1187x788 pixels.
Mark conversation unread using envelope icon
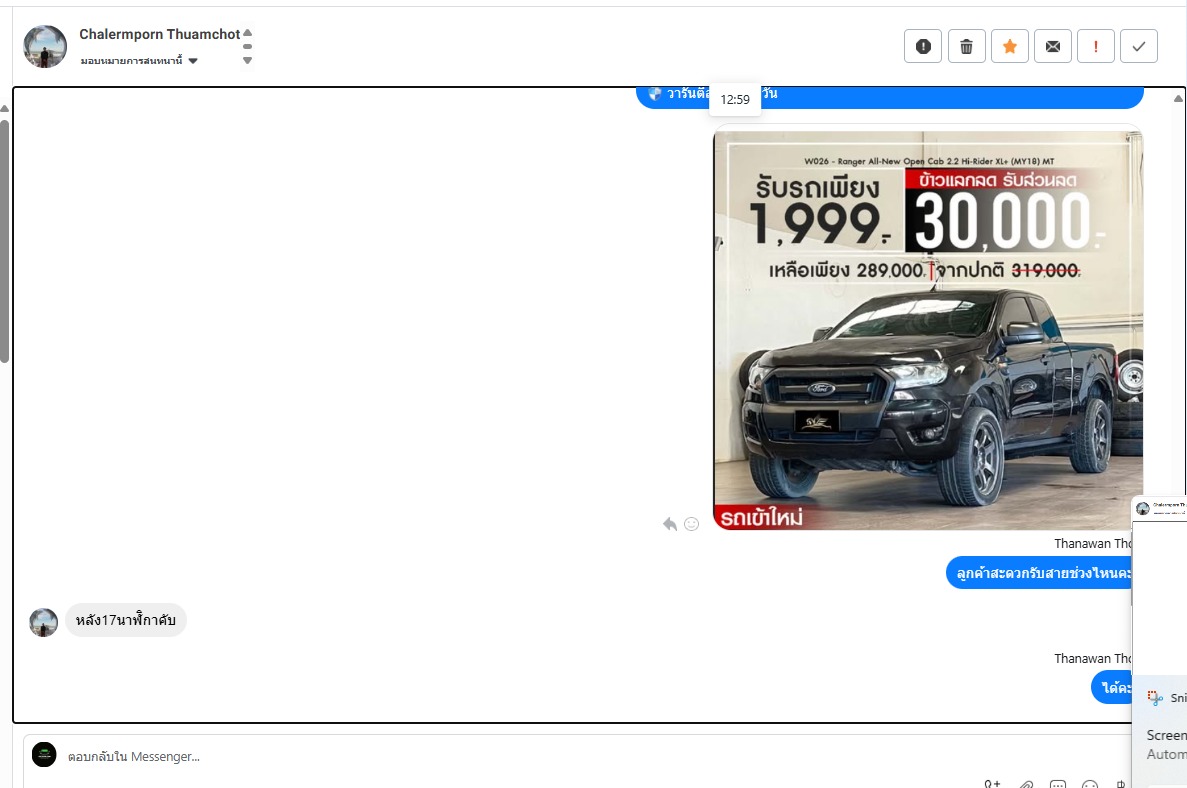(x=1053, y=47)
